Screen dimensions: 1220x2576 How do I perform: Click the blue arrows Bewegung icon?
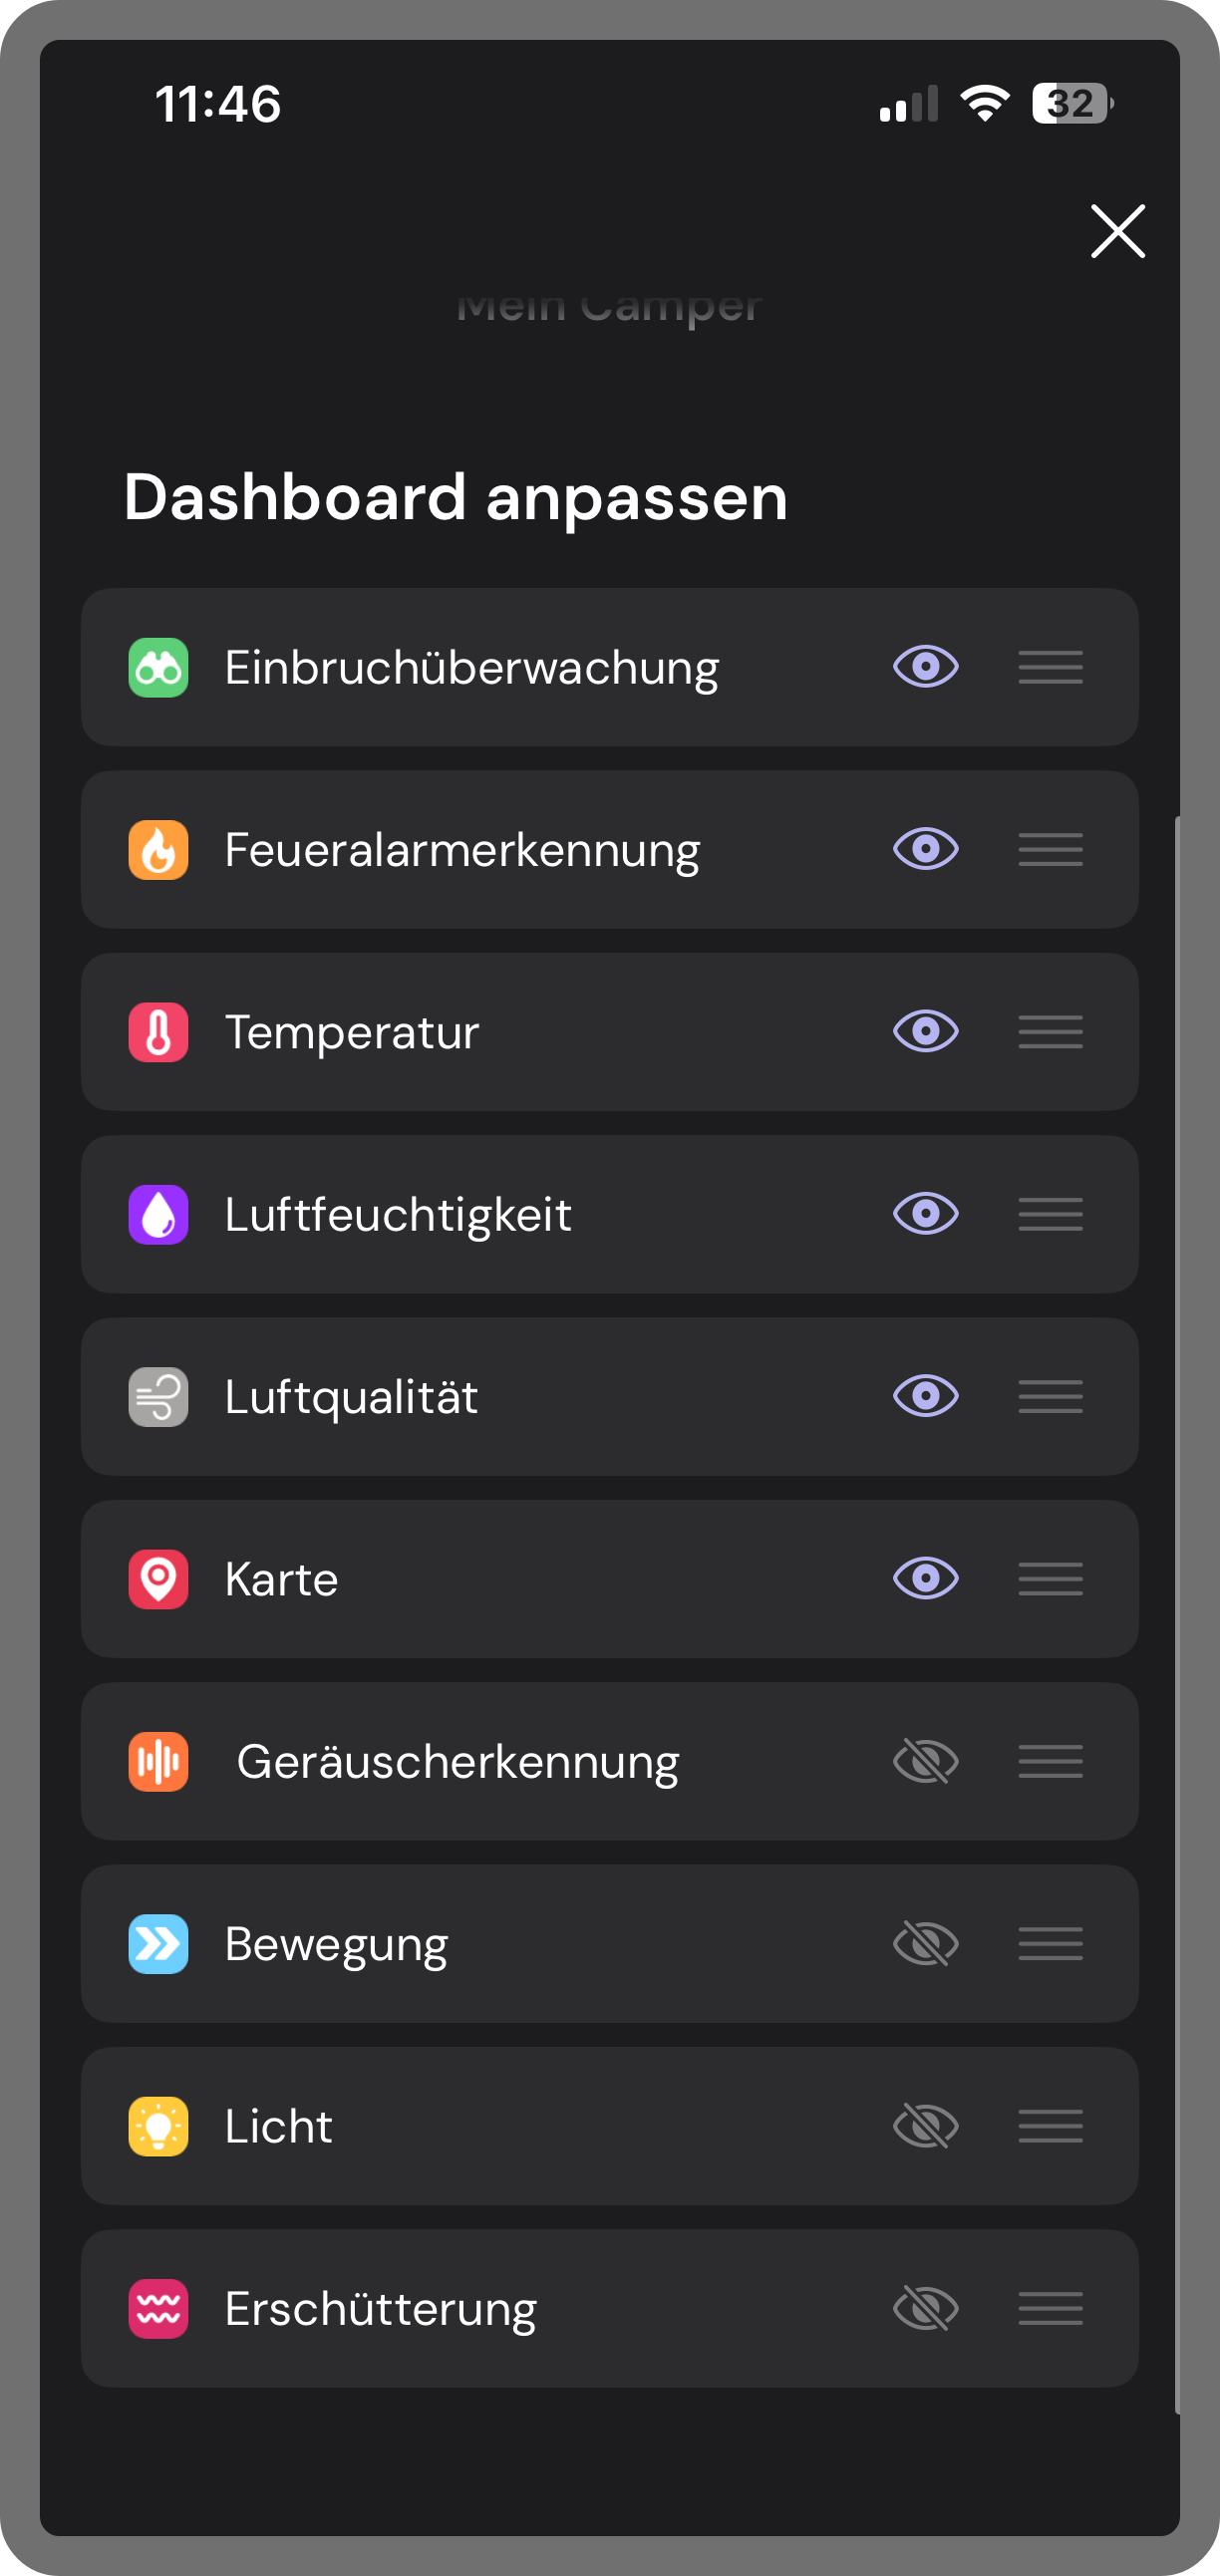coord(158,1944)
